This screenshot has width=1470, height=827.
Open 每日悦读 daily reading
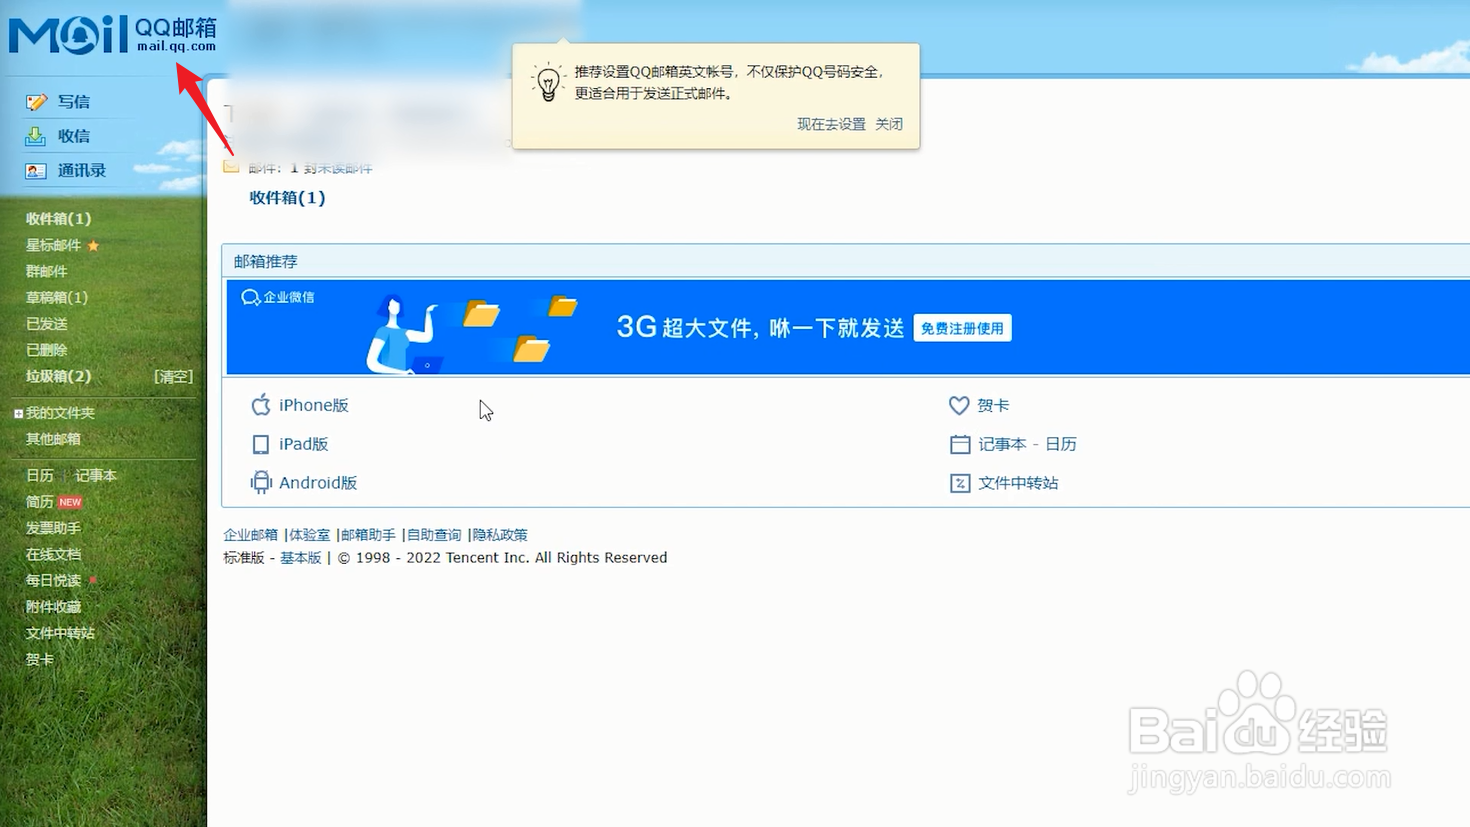point(53,580)
